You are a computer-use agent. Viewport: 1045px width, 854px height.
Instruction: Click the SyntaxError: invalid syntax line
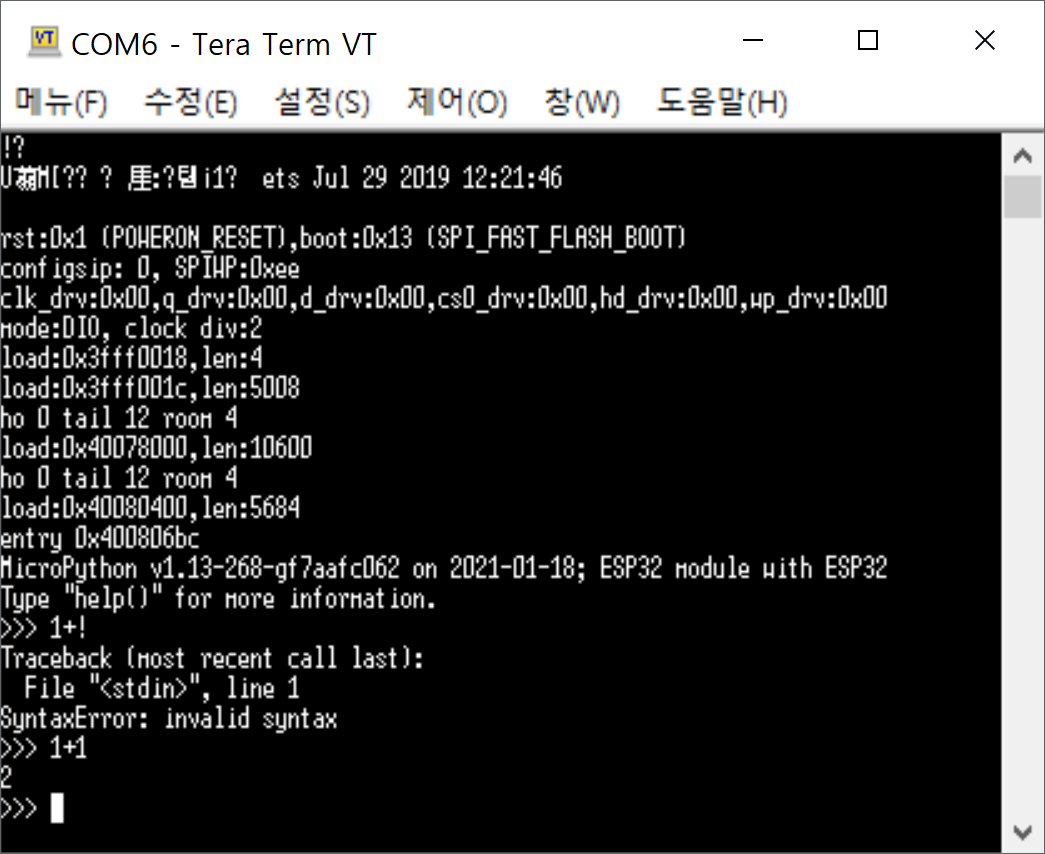pos(169,719)
